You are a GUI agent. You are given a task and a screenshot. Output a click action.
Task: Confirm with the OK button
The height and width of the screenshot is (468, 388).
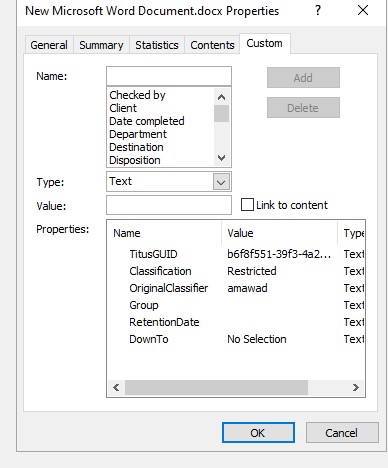(258, 433)
